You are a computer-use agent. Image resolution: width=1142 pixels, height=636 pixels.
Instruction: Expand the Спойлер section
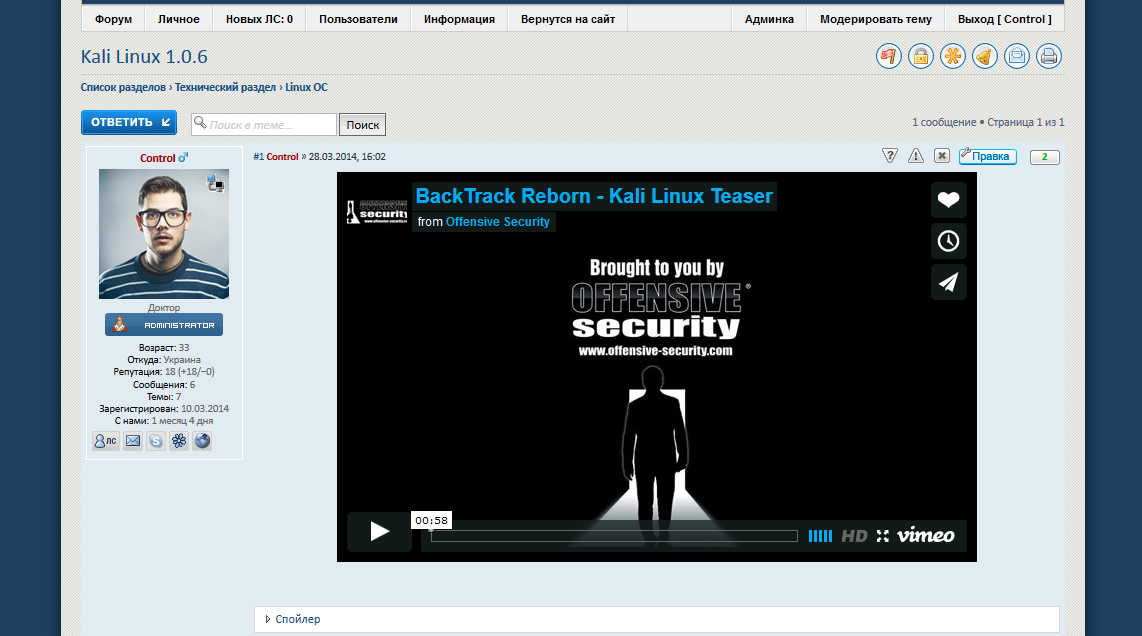(297, 619)
